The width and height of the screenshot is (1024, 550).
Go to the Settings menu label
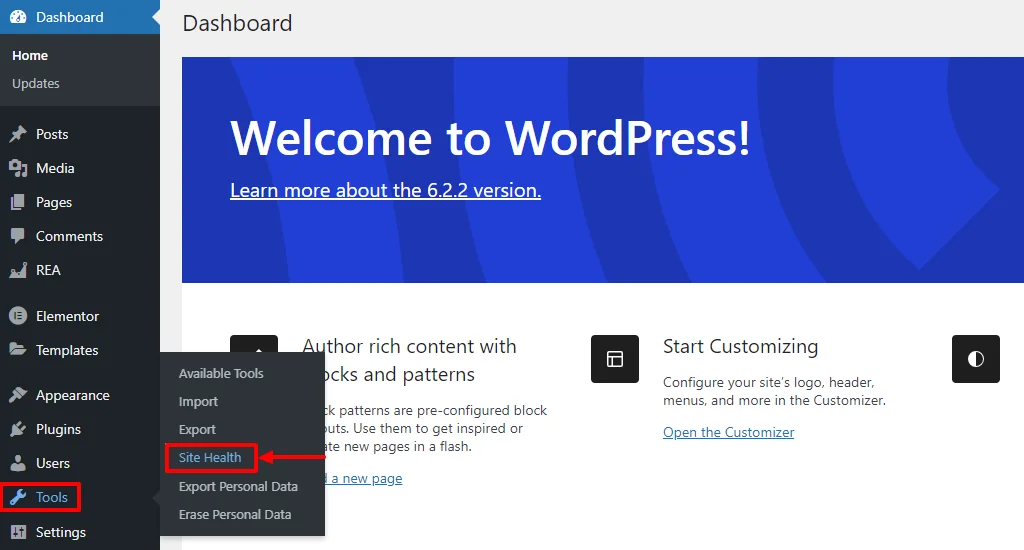(61, 532)
